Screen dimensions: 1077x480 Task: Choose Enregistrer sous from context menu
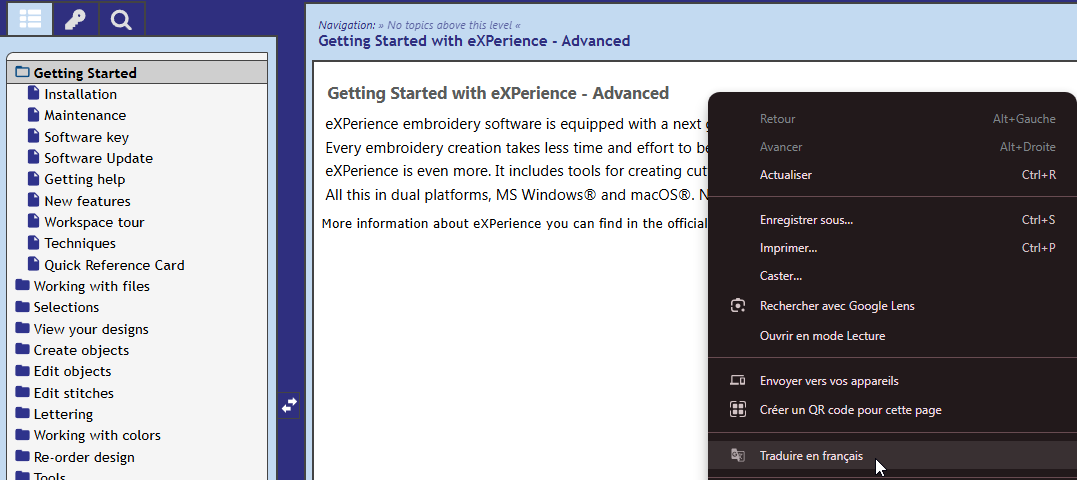806,220
